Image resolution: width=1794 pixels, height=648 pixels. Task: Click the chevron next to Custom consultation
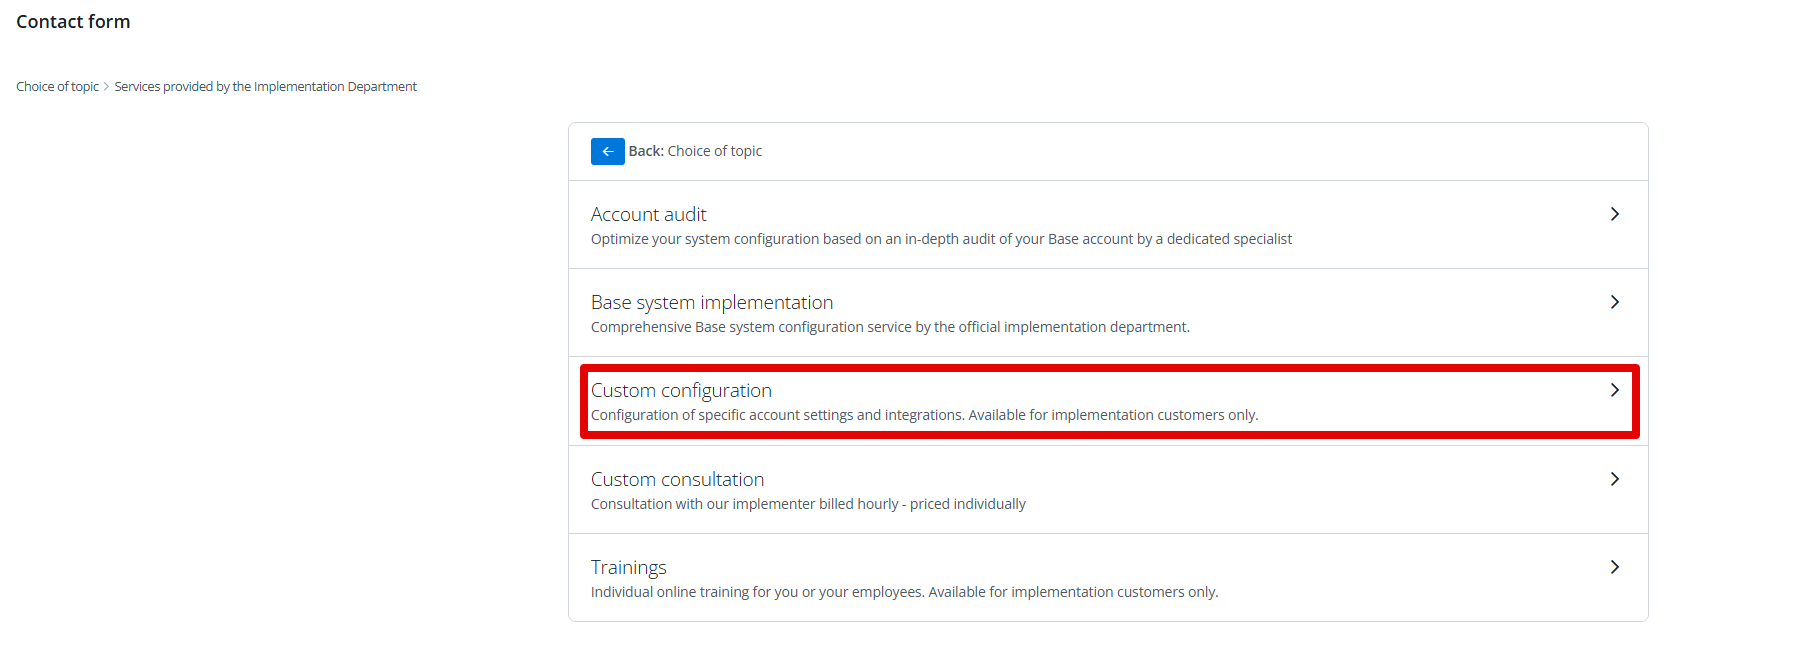pos(1614,479)
